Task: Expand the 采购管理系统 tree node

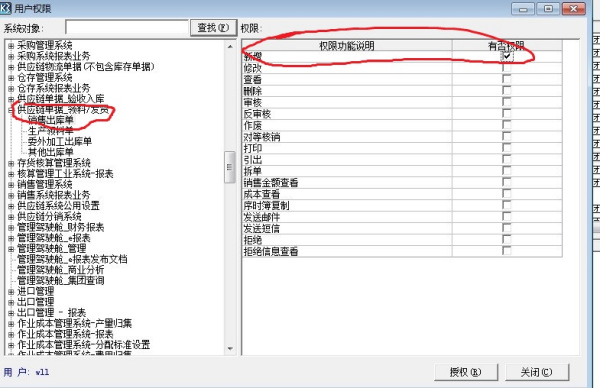Action: click(x=11, y=46)
